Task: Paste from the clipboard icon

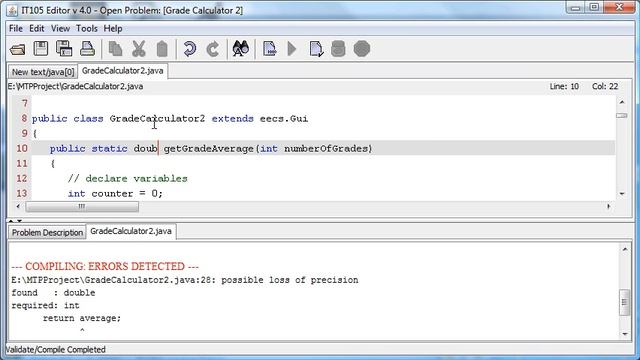Action: click(162, 49)
